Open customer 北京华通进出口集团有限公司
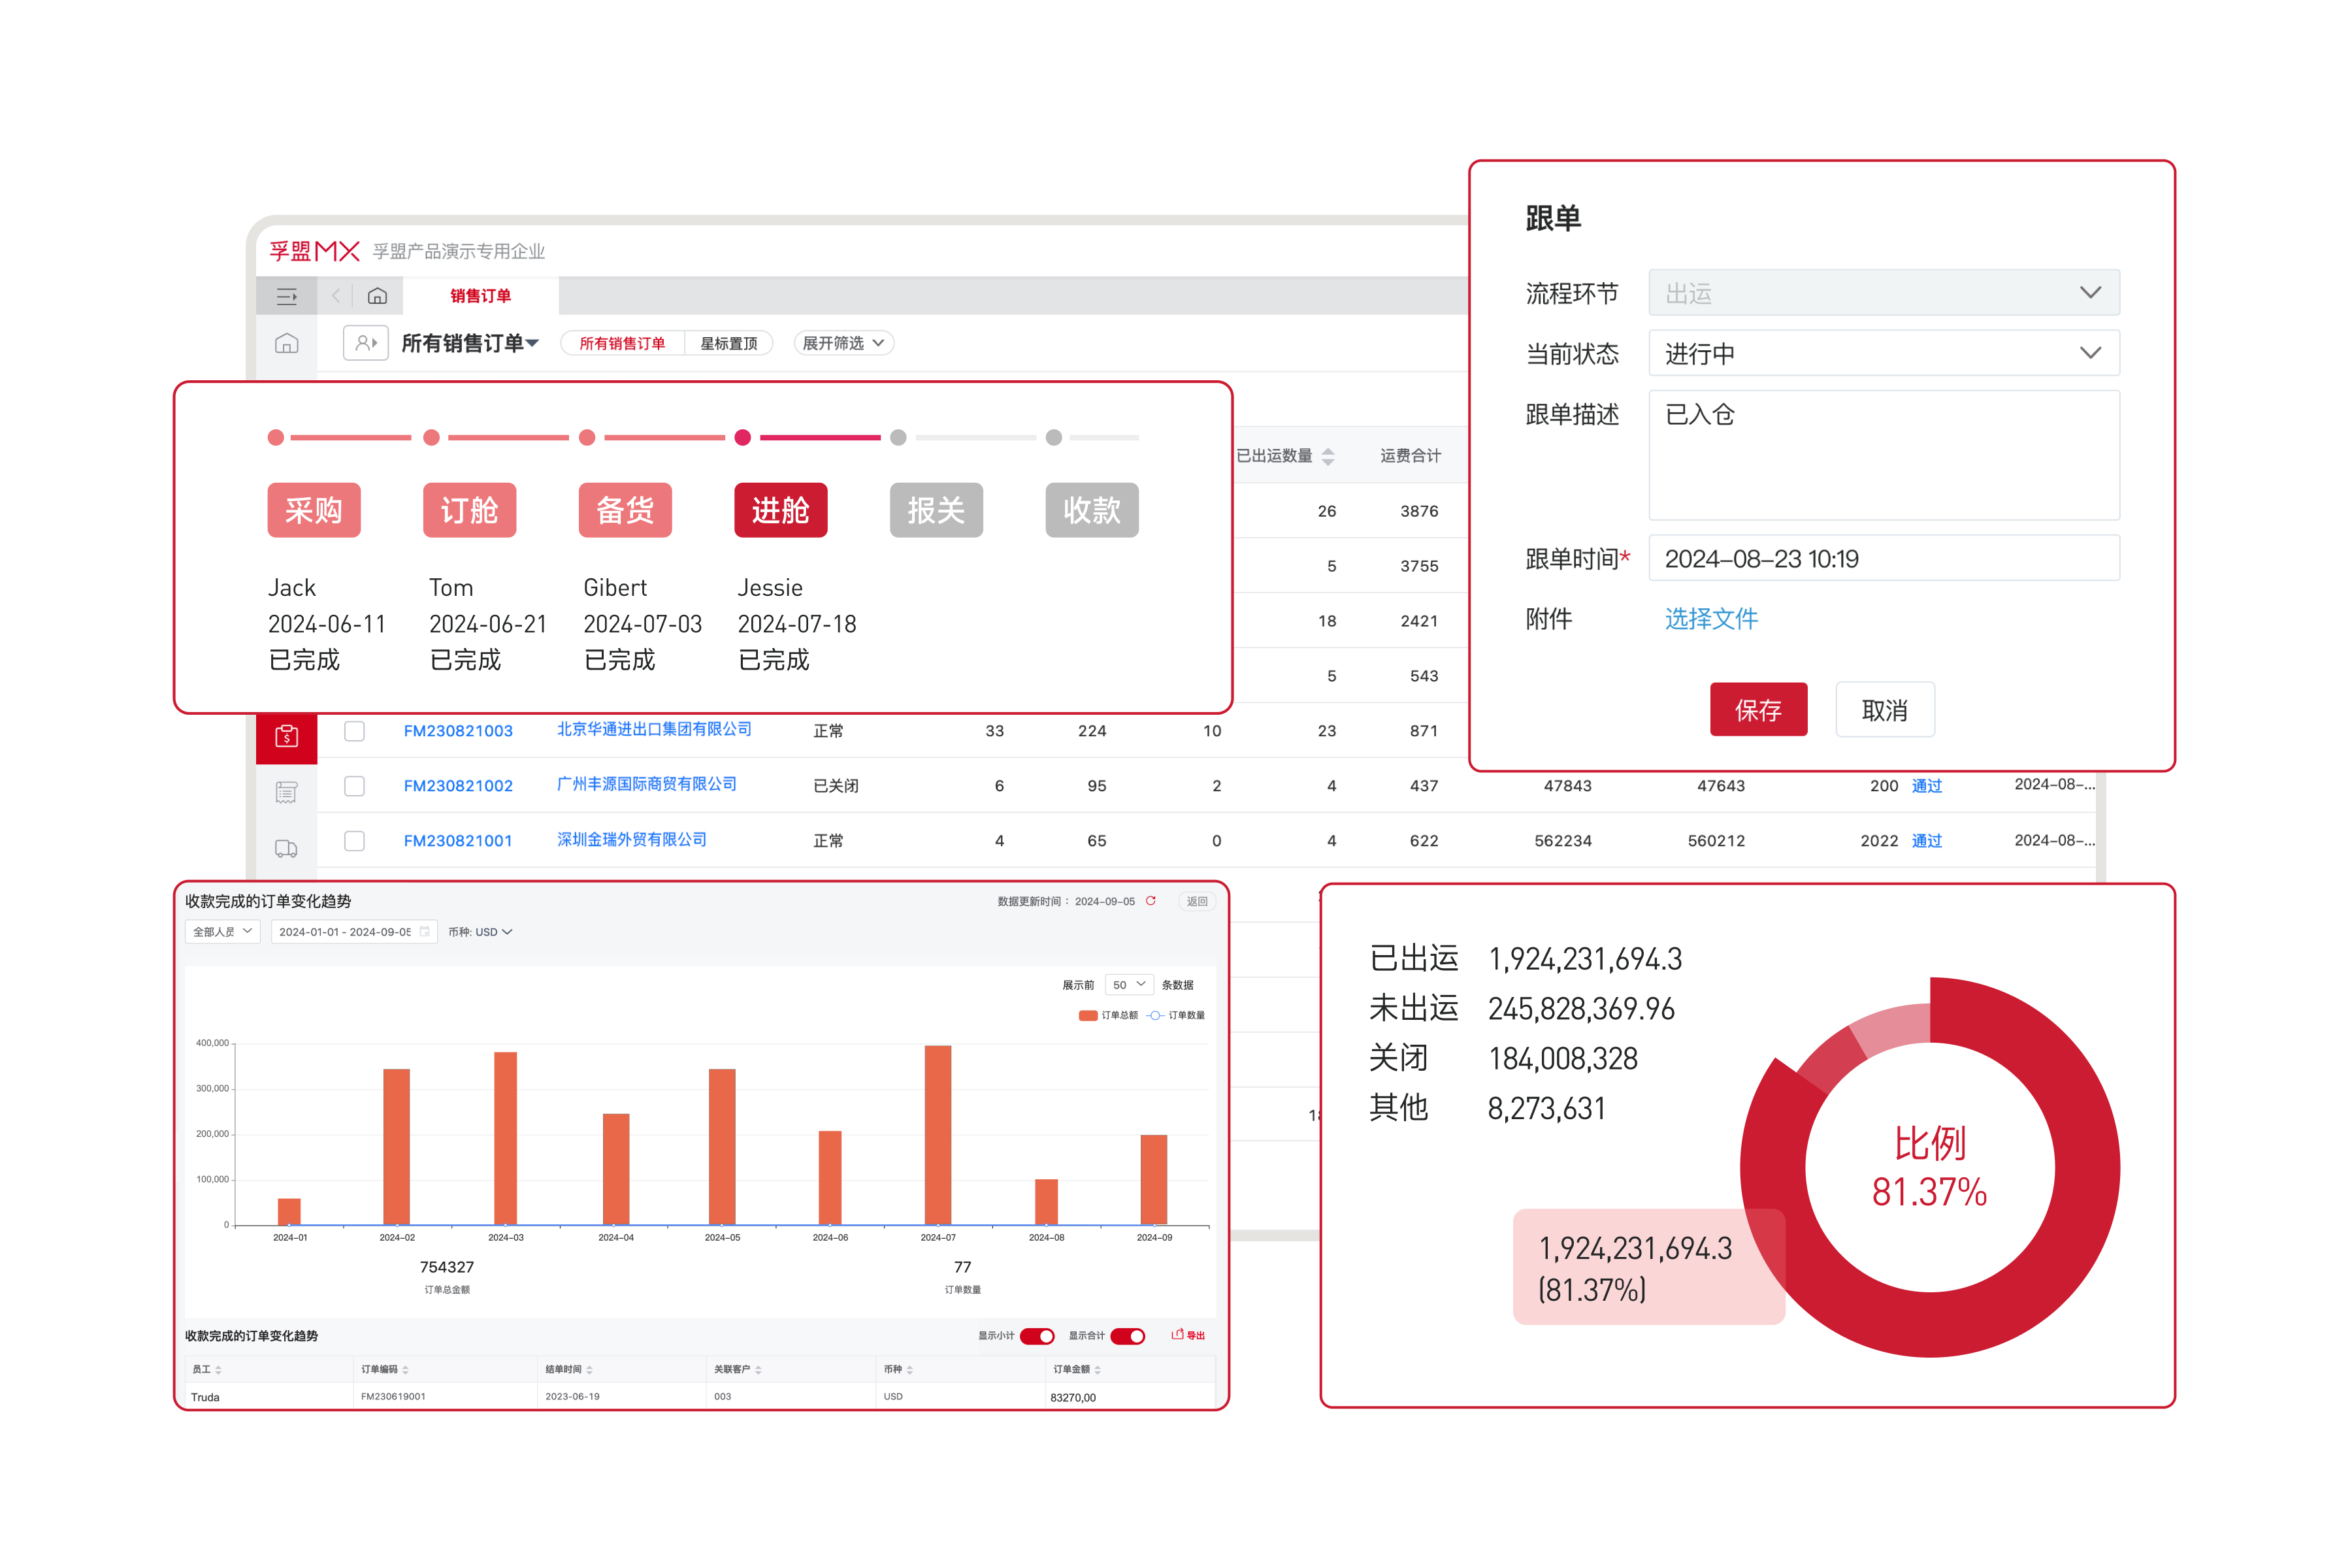This screenshot has width=2352, height=1568. pyautogui.click(x=654, y=730)
